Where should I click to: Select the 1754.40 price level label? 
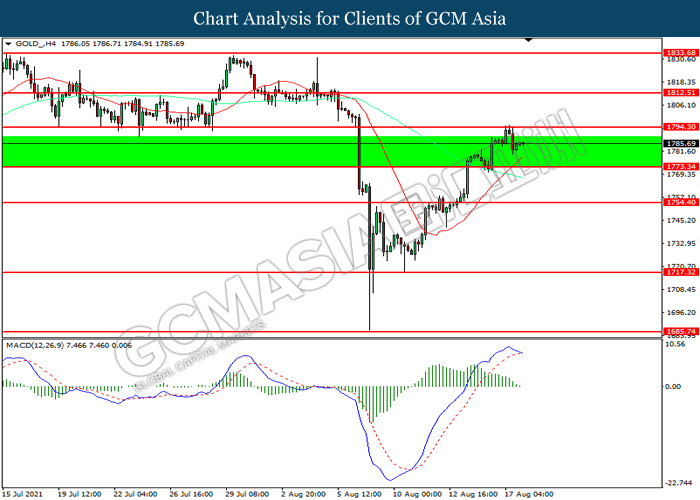pyautogui.click(x=681, y=203)
